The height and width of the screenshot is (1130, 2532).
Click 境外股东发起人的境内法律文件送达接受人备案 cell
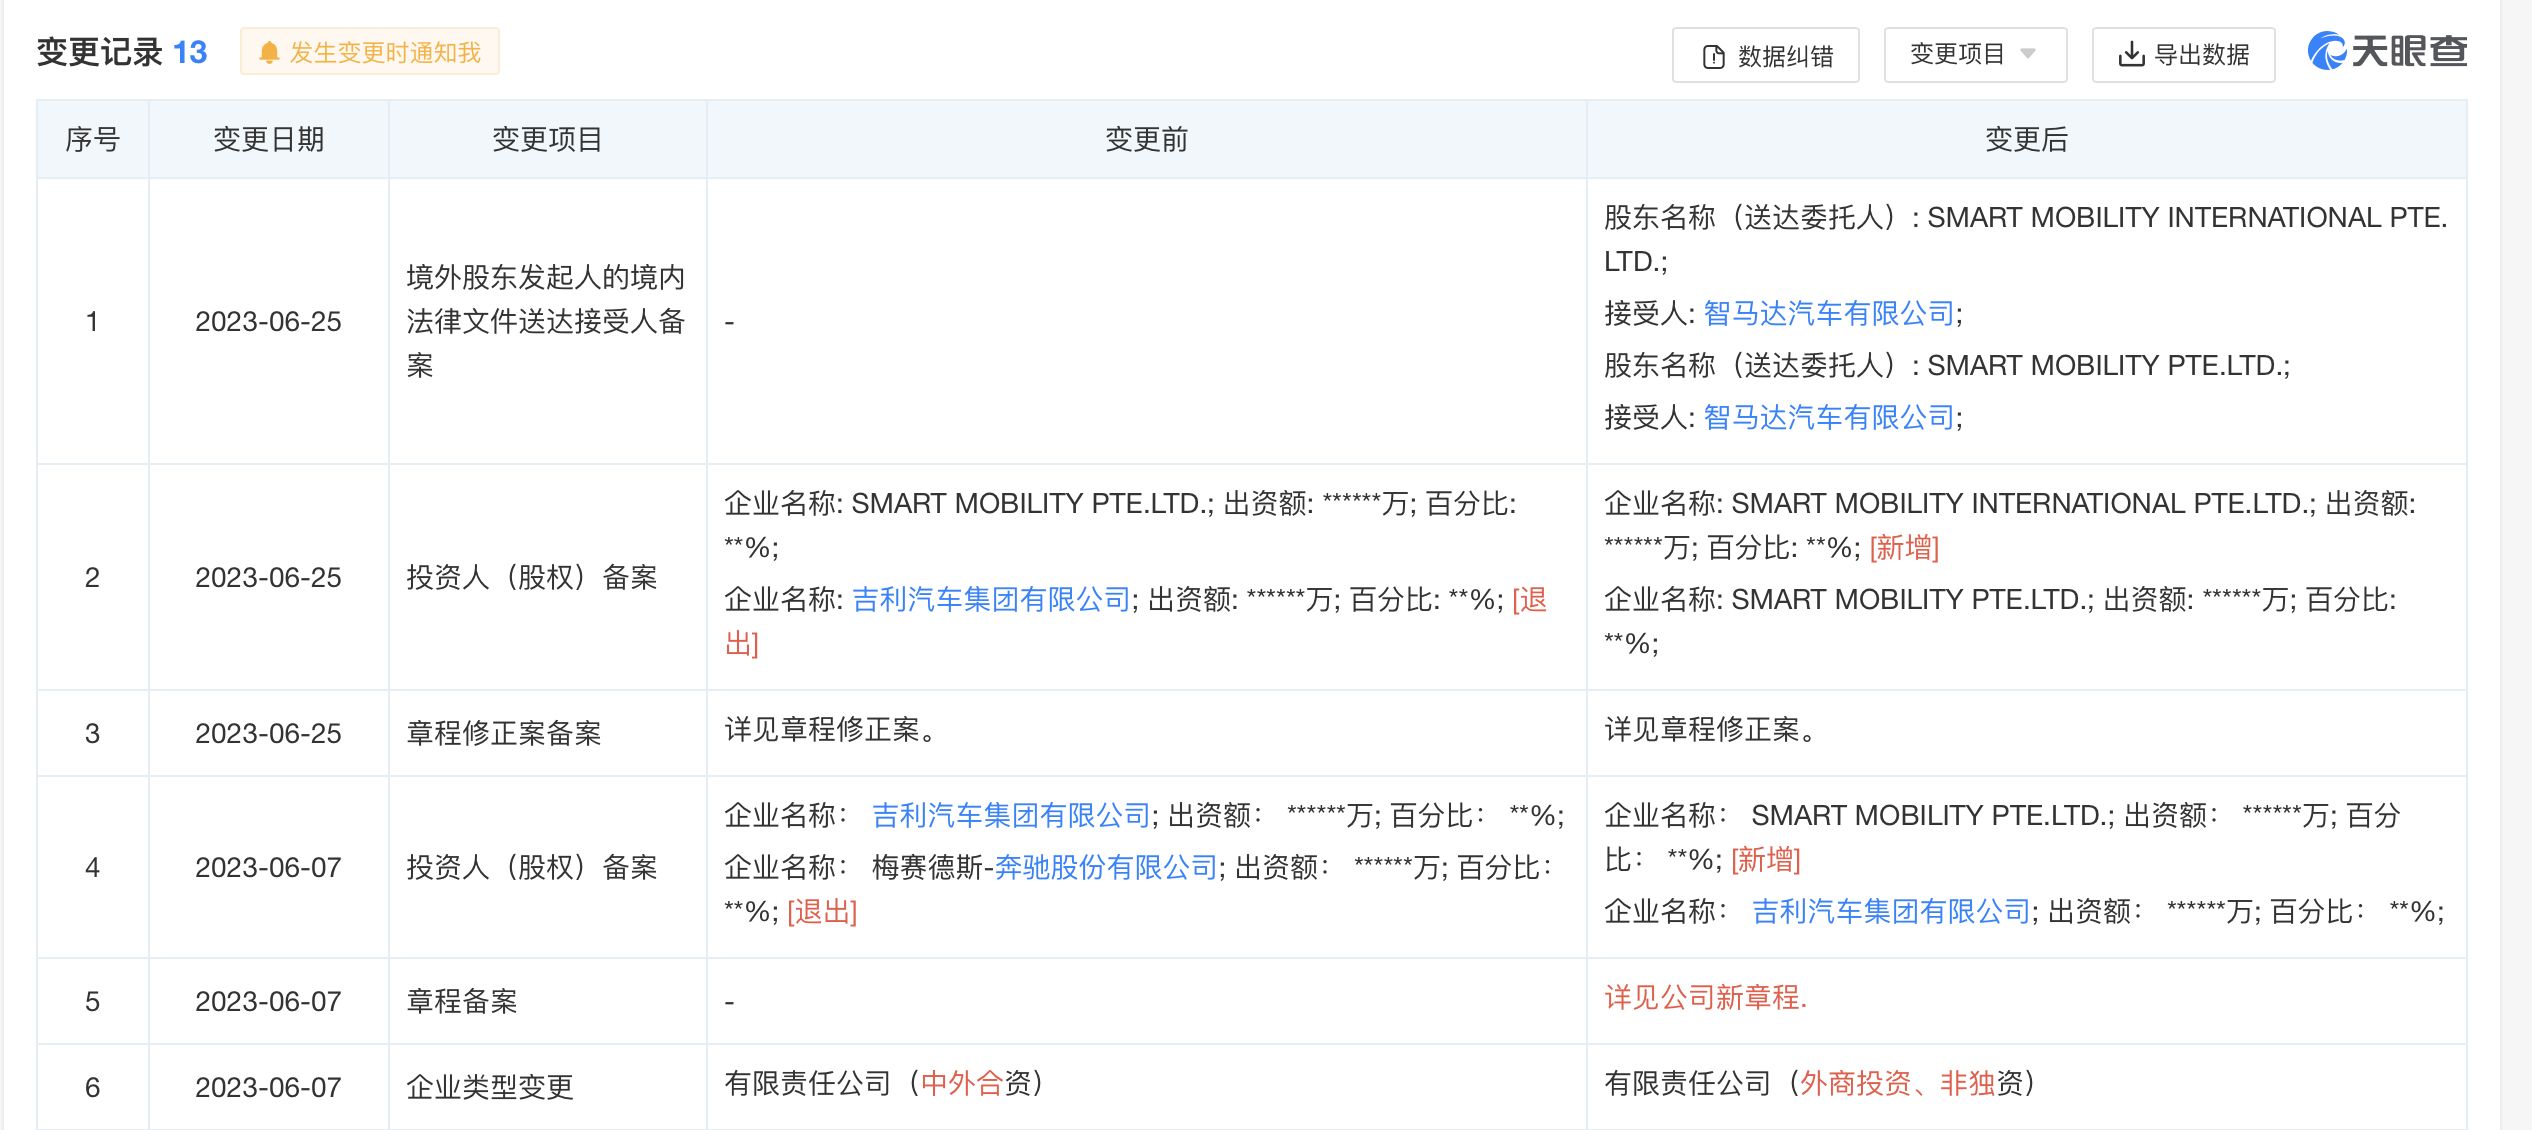(546, 322)
